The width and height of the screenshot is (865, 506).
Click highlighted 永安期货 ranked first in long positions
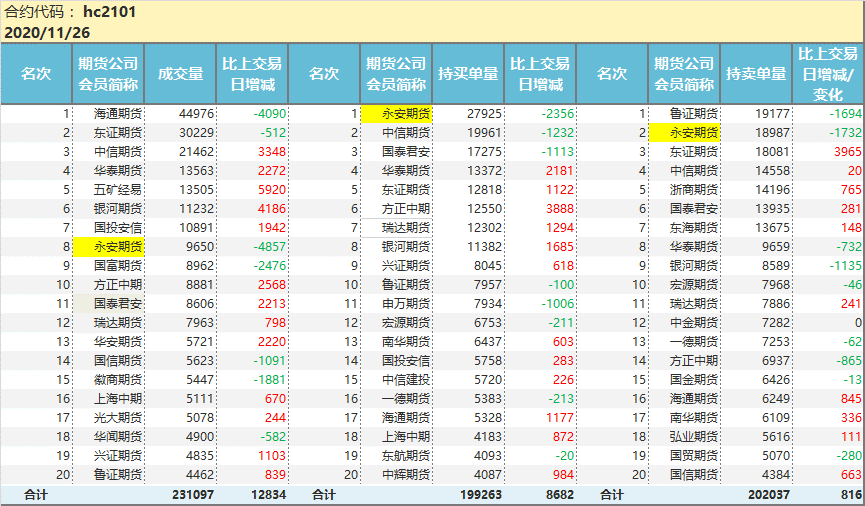point(397,114)
